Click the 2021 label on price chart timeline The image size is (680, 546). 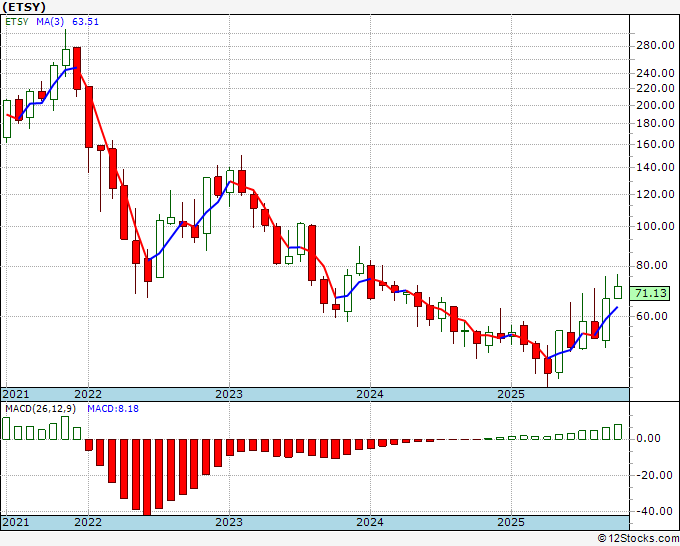click(16, 394)
